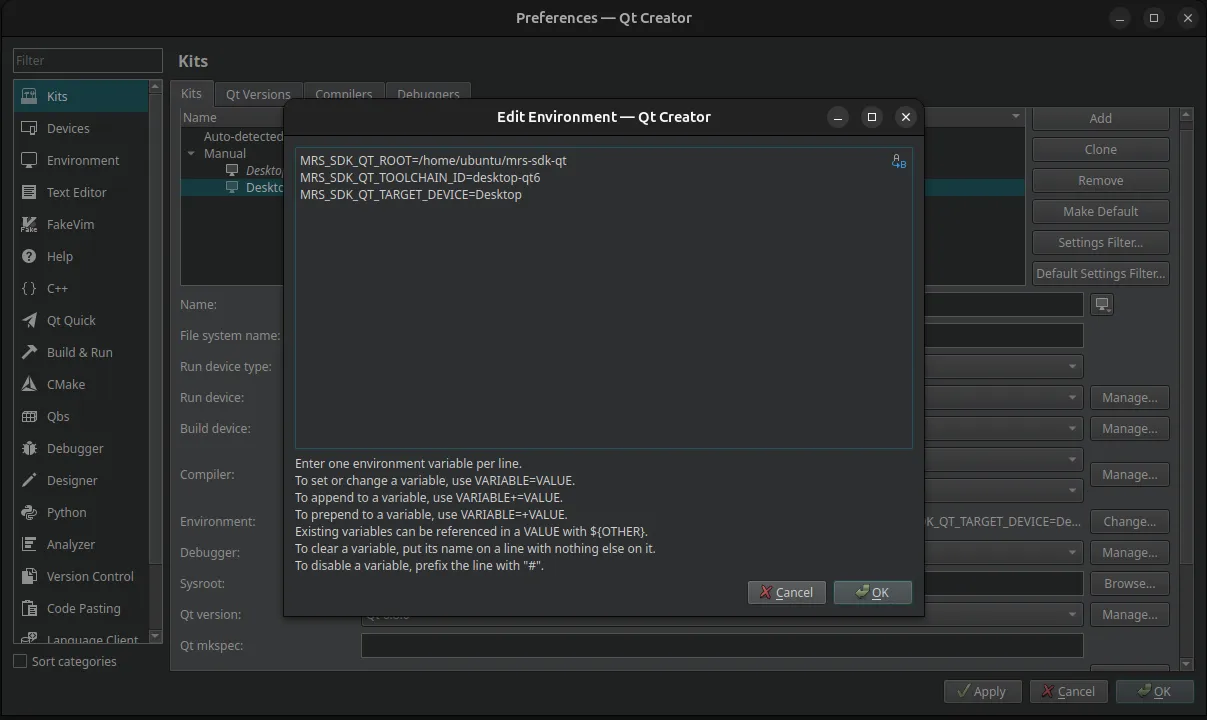The height and width of the screenshot is (720, 1207).
Task: Close the Edit Environment dialog
Action: click(905, 117)
